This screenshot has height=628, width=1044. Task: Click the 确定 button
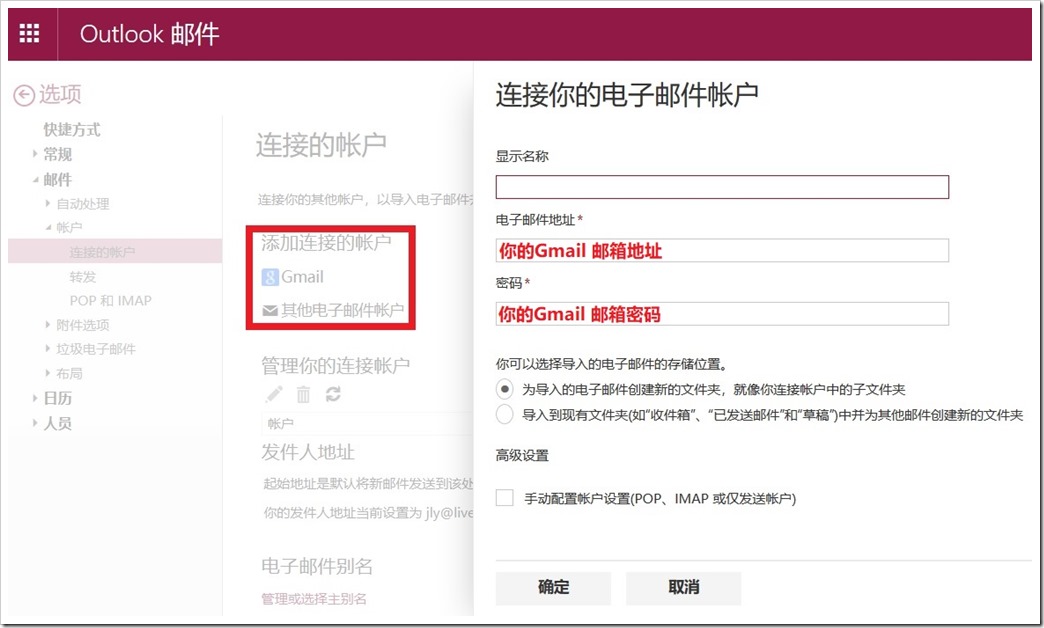coord(553,587)
